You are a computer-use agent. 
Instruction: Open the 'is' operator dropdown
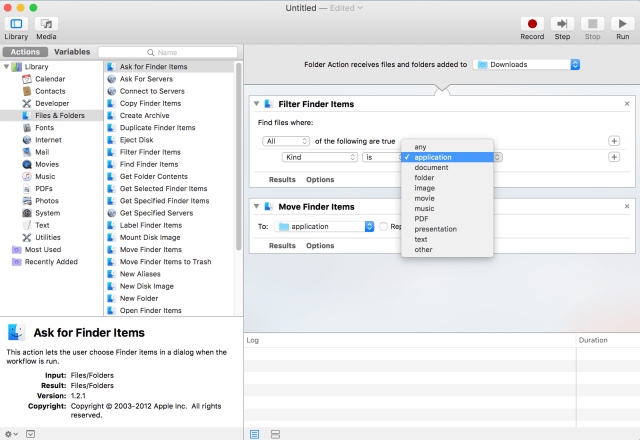point(382,157)
